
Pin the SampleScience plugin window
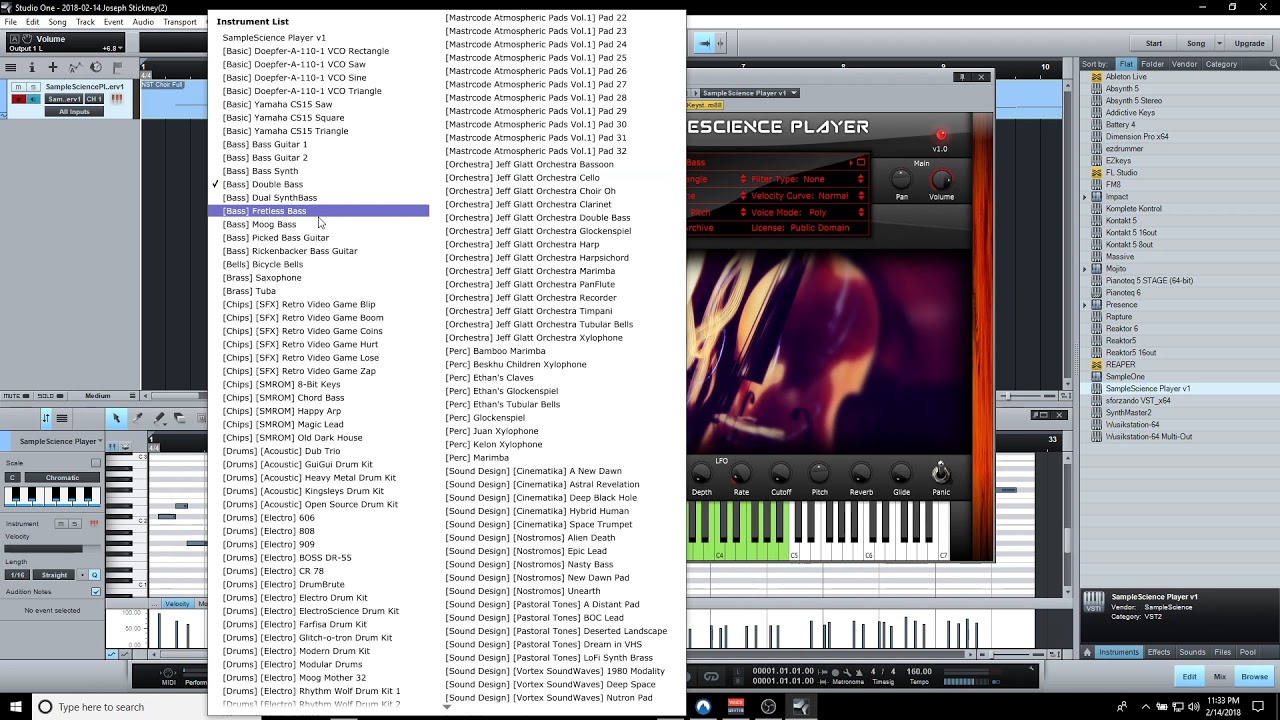click(x=962, y=77)
